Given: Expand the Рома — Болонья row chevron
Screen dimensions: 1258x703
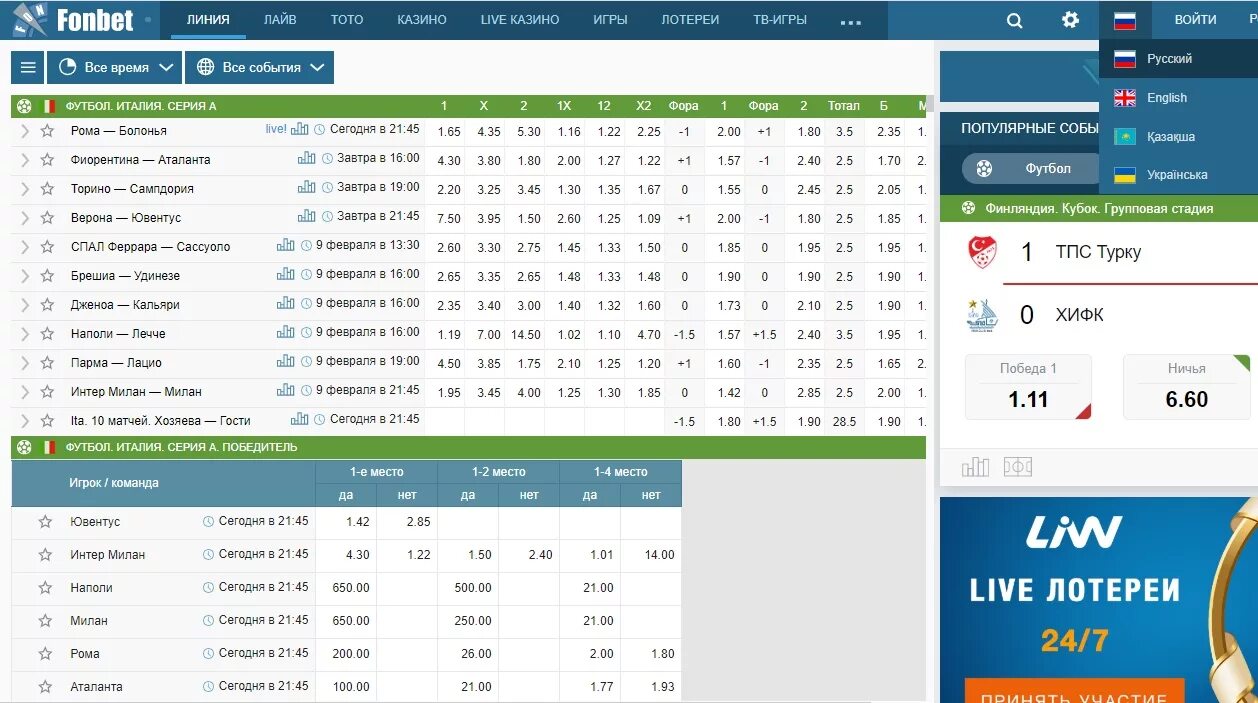Looking at the screenshot, I should point(24,130).
